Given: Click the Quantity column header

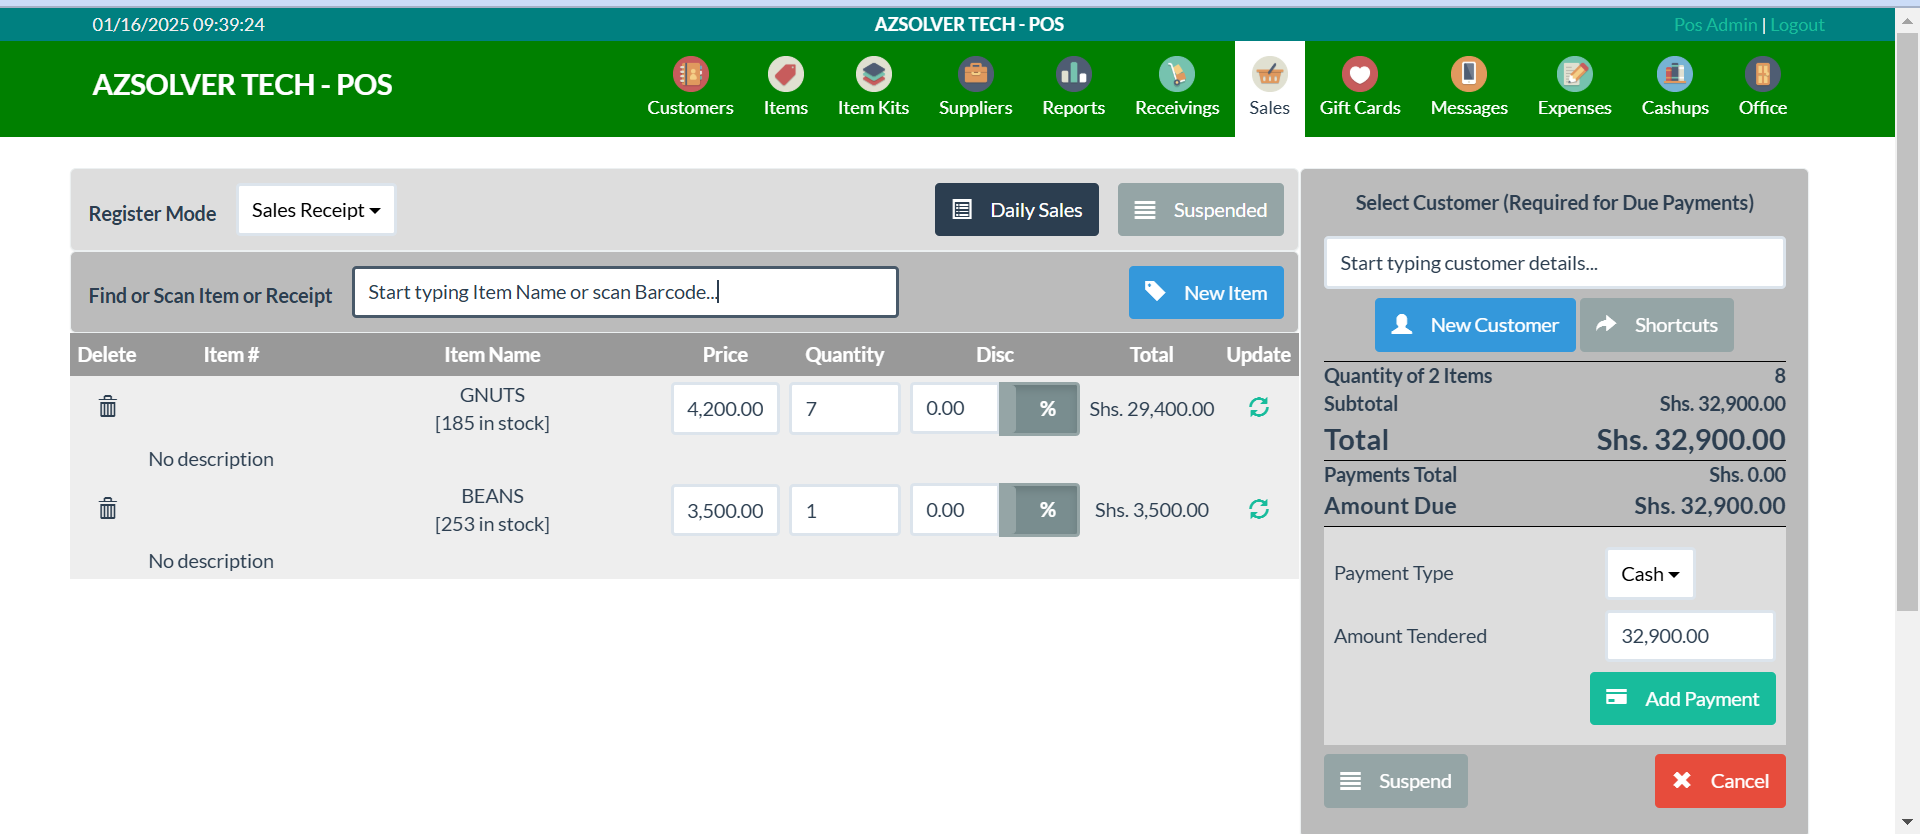Looking at the screenshot, I should pyautogui.click(x=845, y=355).
